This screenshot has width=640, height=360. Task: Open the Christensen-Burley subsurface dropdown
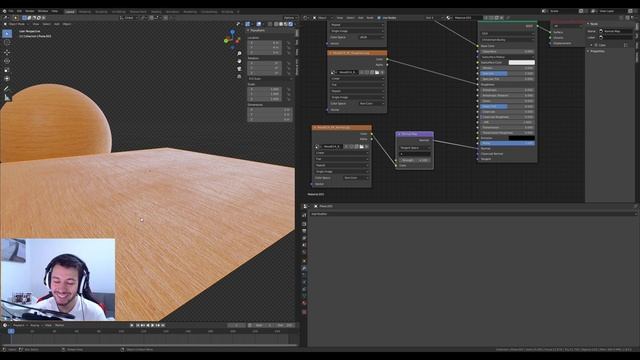(x=507, y=40)
